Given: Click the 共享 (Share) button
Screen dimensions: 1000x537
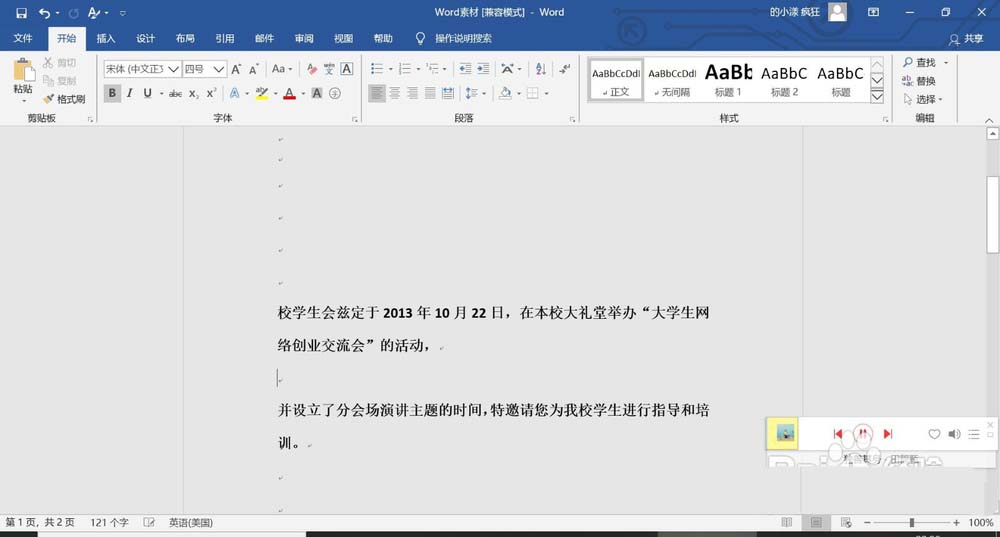Looking at the screenshot, I should (966, 39).
